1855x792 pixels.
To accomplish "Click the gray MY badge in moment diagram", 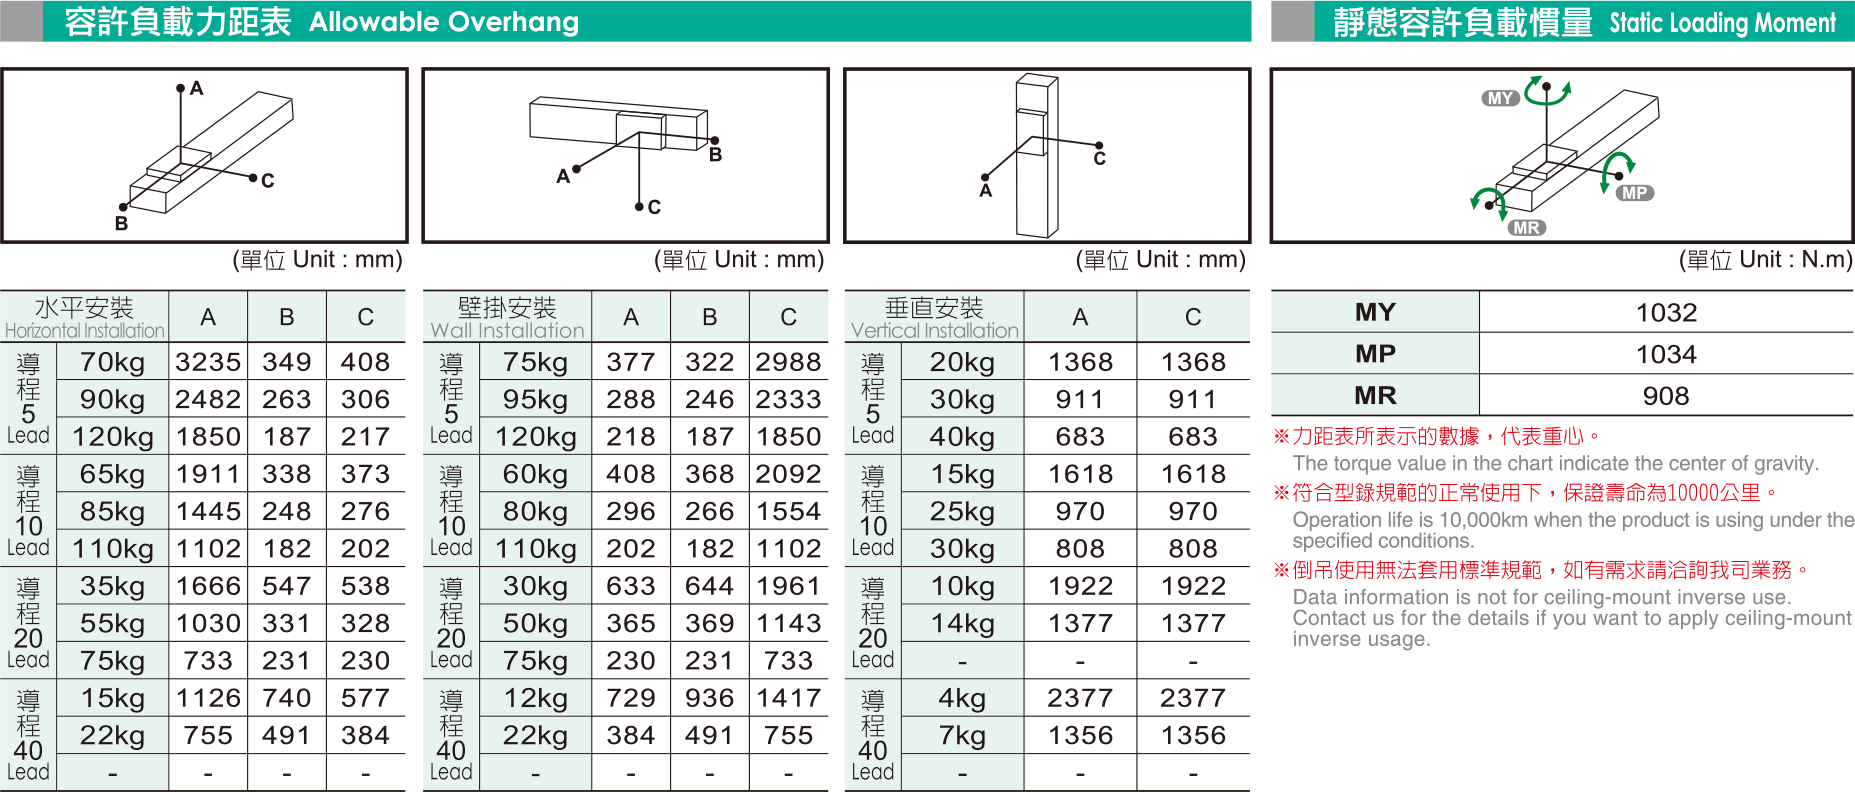I will pyautogui.click(x=1499, y=98).
